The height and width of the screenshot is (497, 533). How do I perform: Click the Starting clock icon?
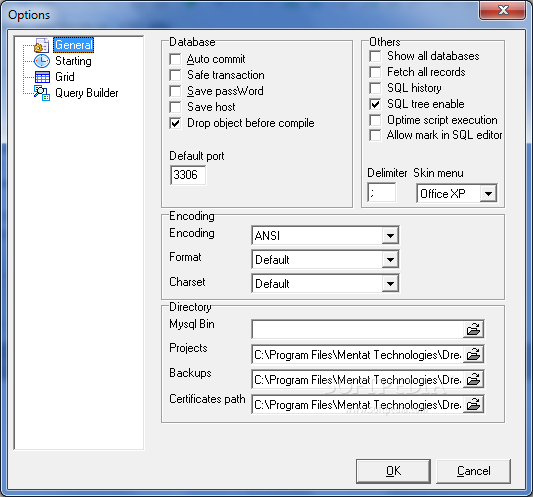click(42, 61)
